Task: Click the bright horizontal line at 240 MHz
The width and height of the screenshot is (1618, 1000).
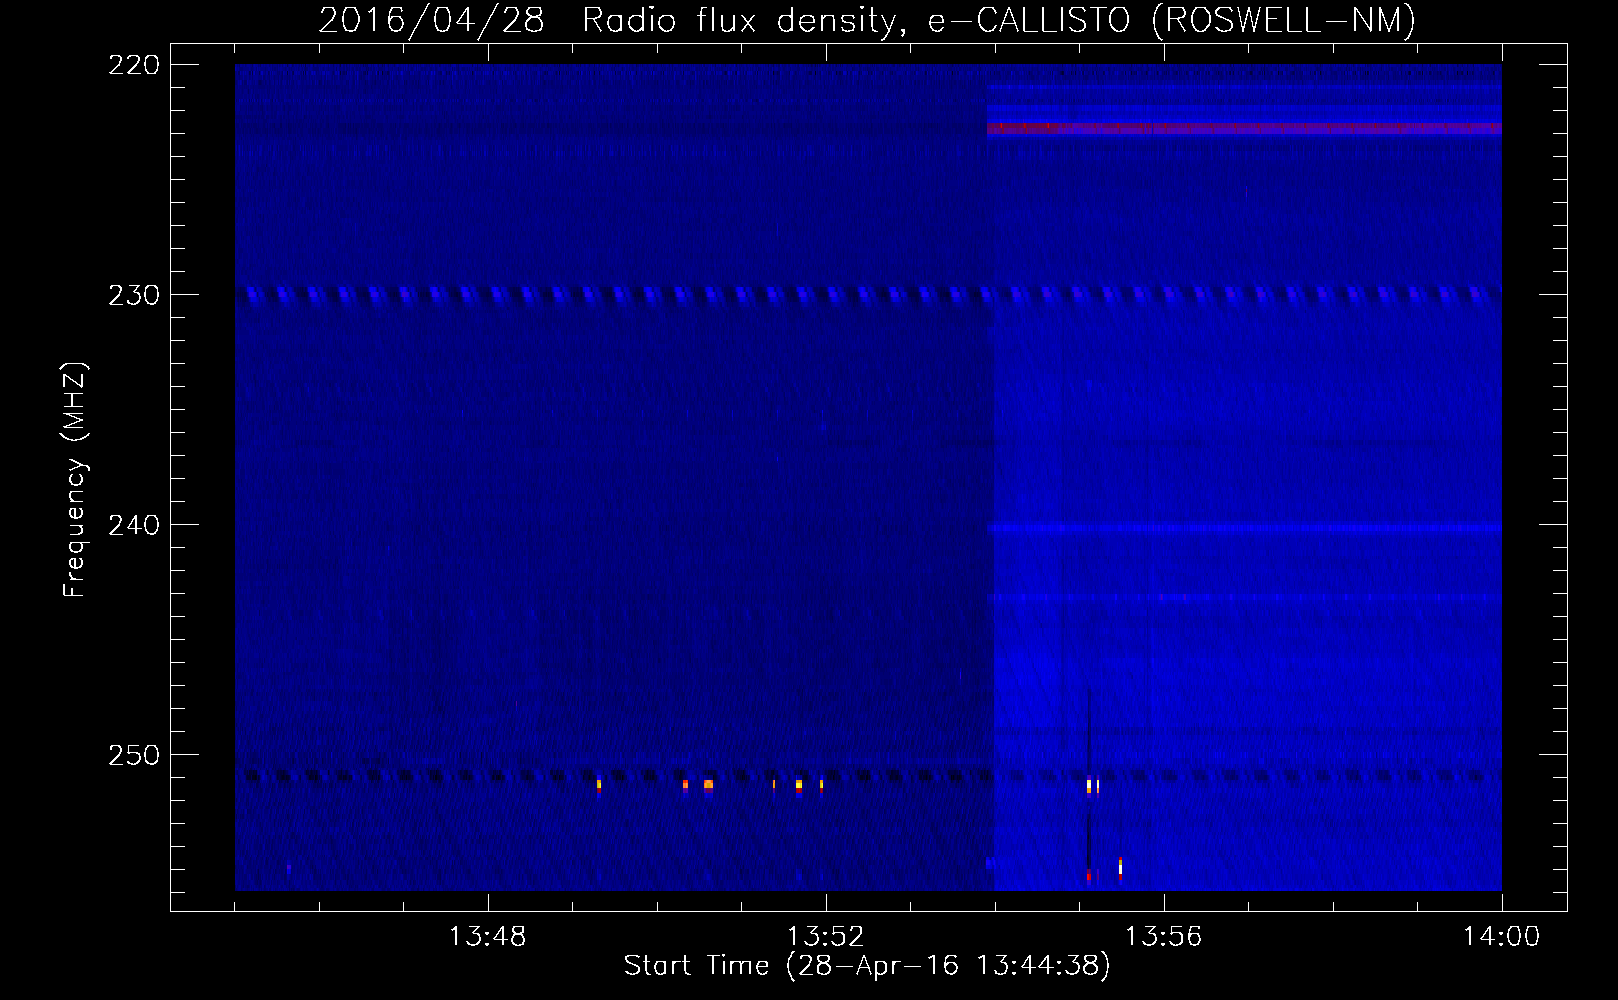Action: click(1244, 528)
